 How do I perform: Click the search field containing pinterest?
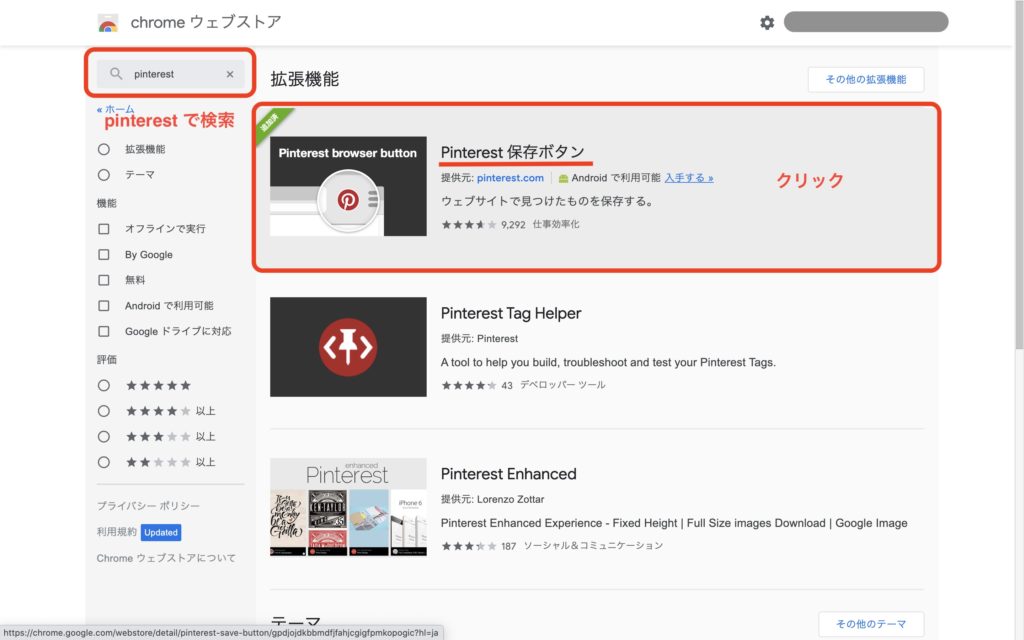point(170,74)
